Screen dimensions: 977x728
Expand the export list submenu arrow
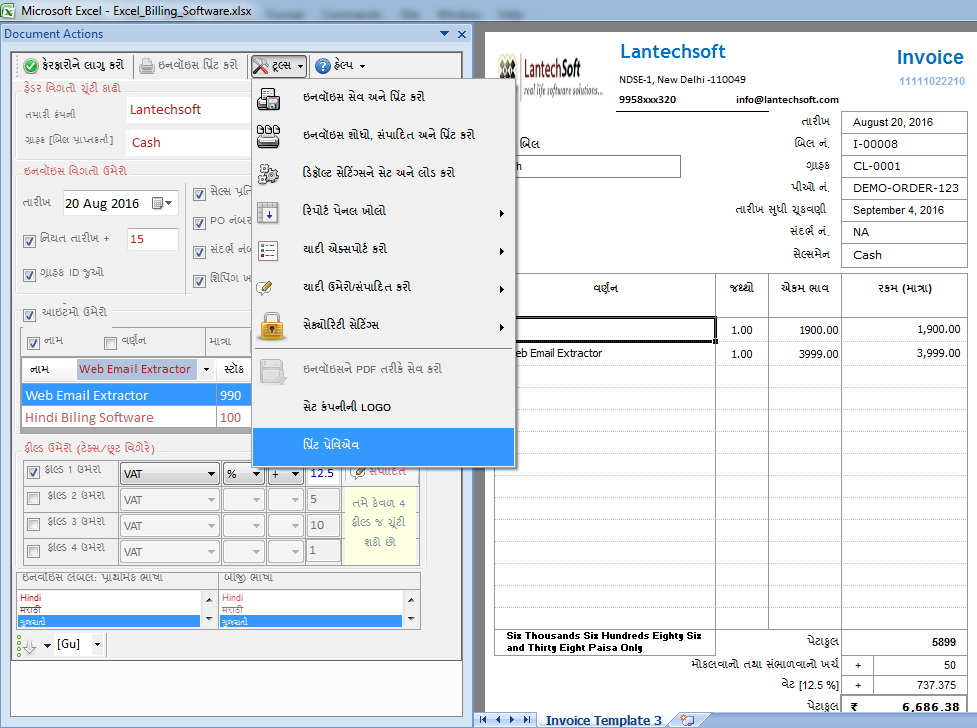502,252
